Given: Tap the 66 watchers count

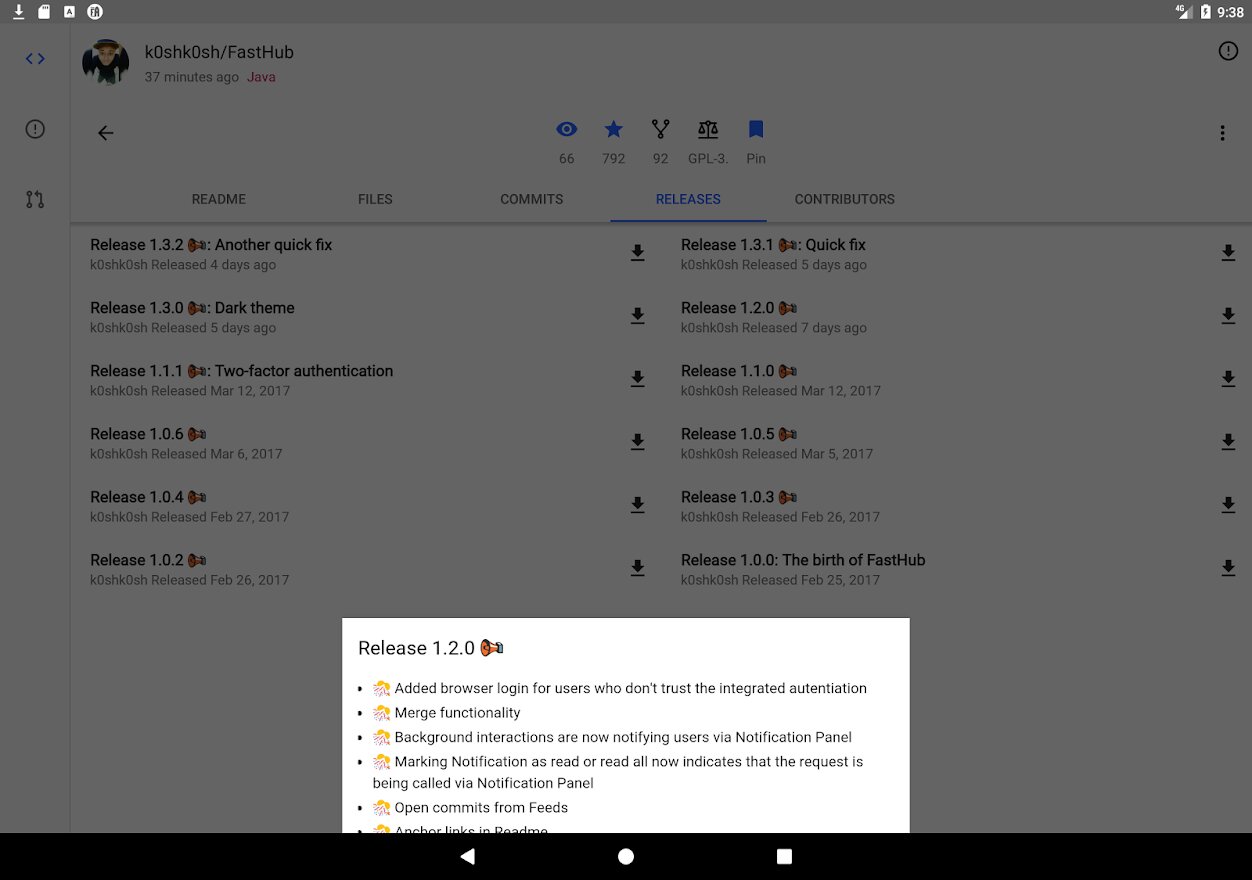Looking at the screenshot, I should (x=567, y=159).
